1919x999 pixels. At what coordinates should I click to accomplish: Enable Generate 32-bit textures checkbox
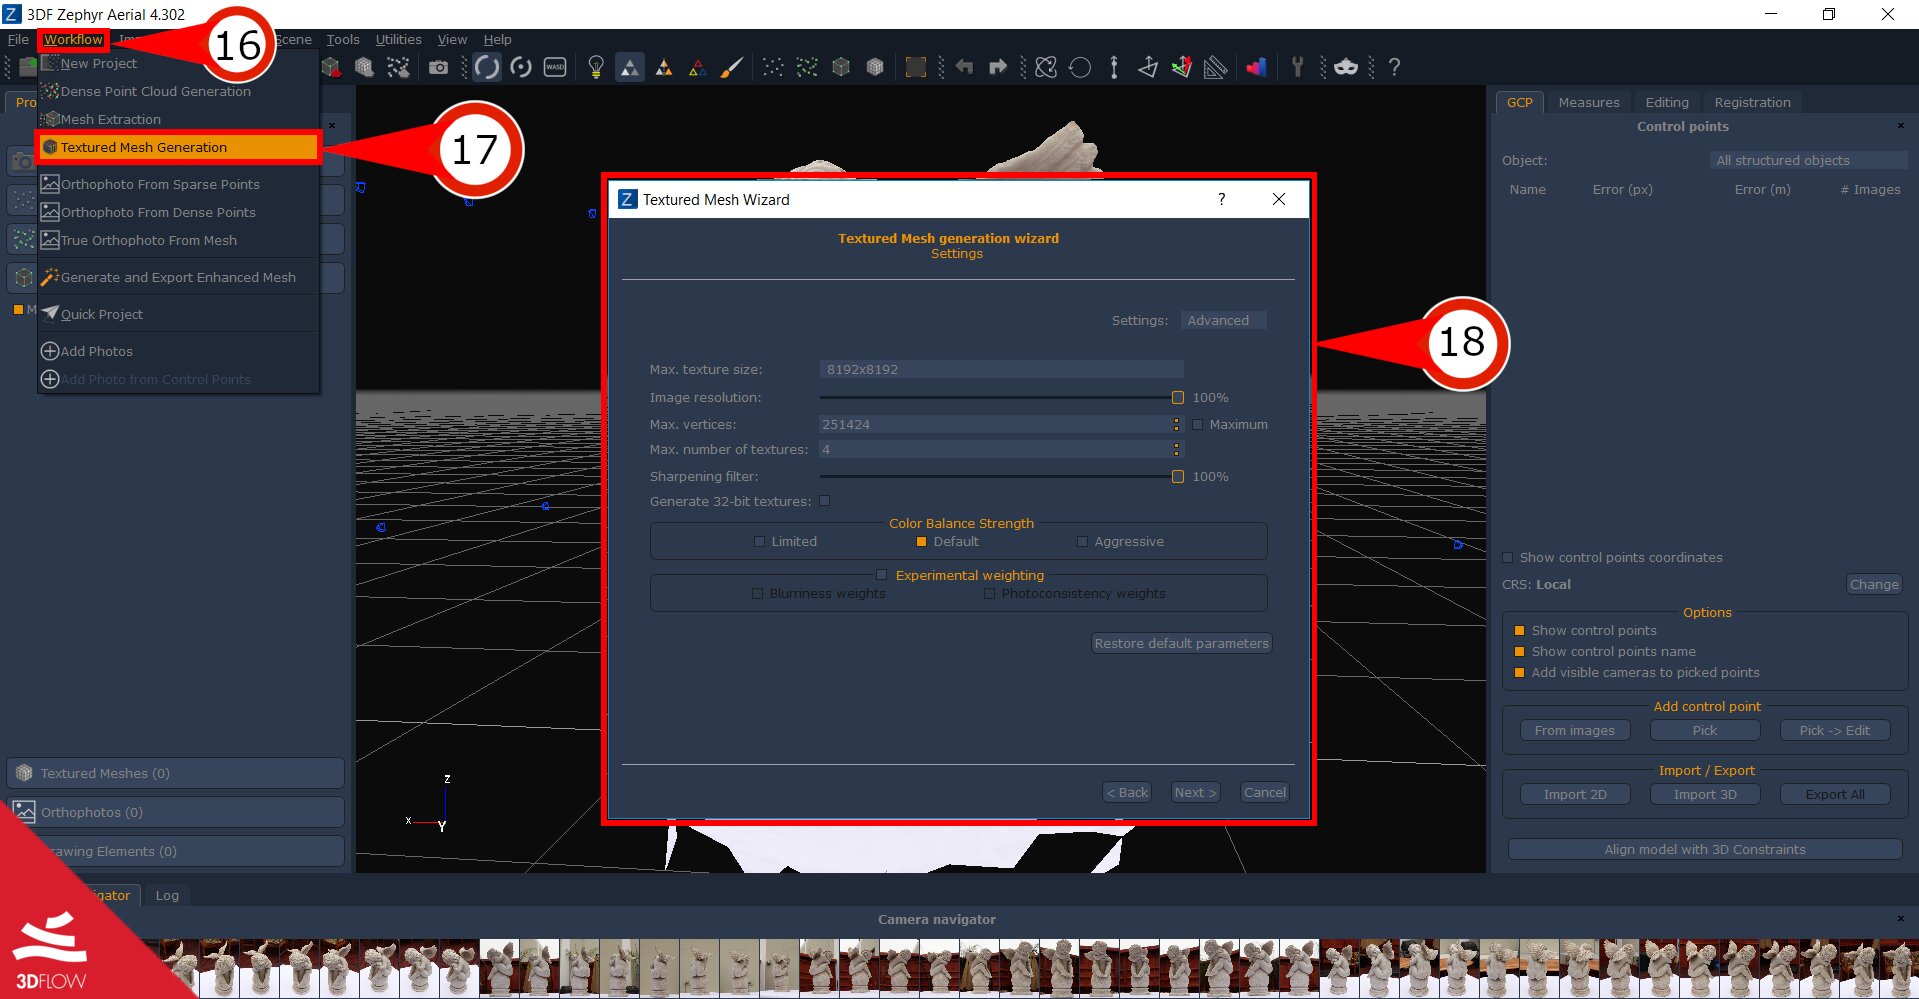tap(825, 501)
